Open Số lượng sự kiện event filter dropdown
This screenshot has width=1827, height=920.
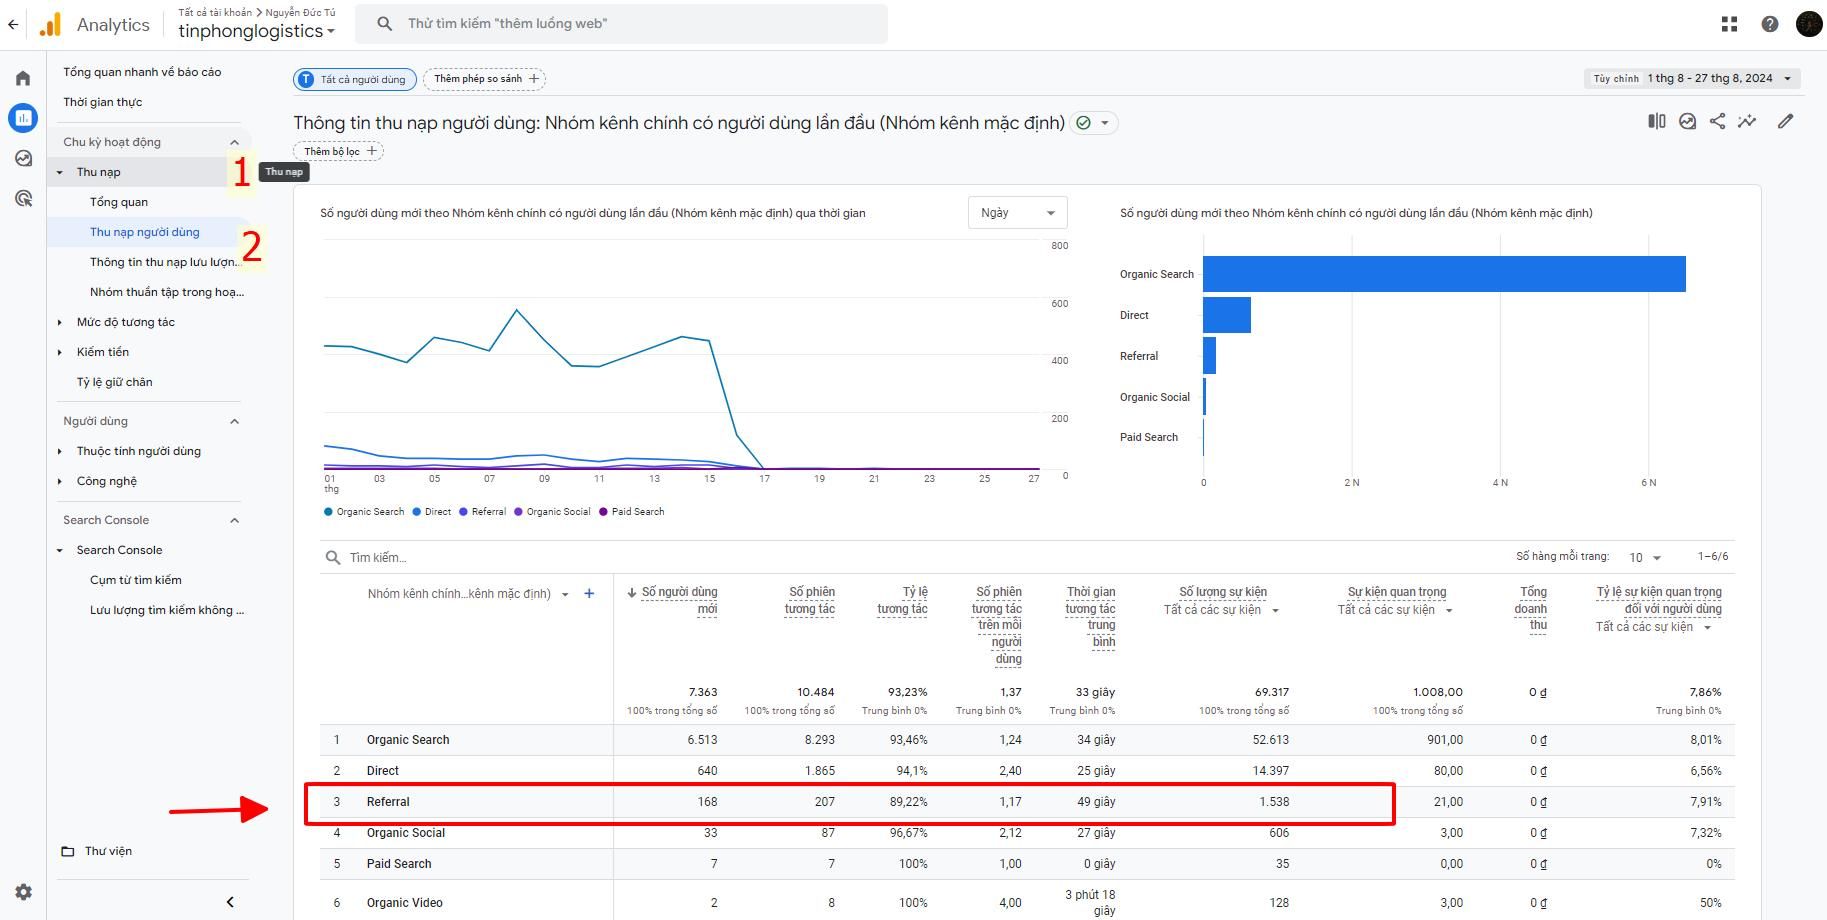(1221, 610)
